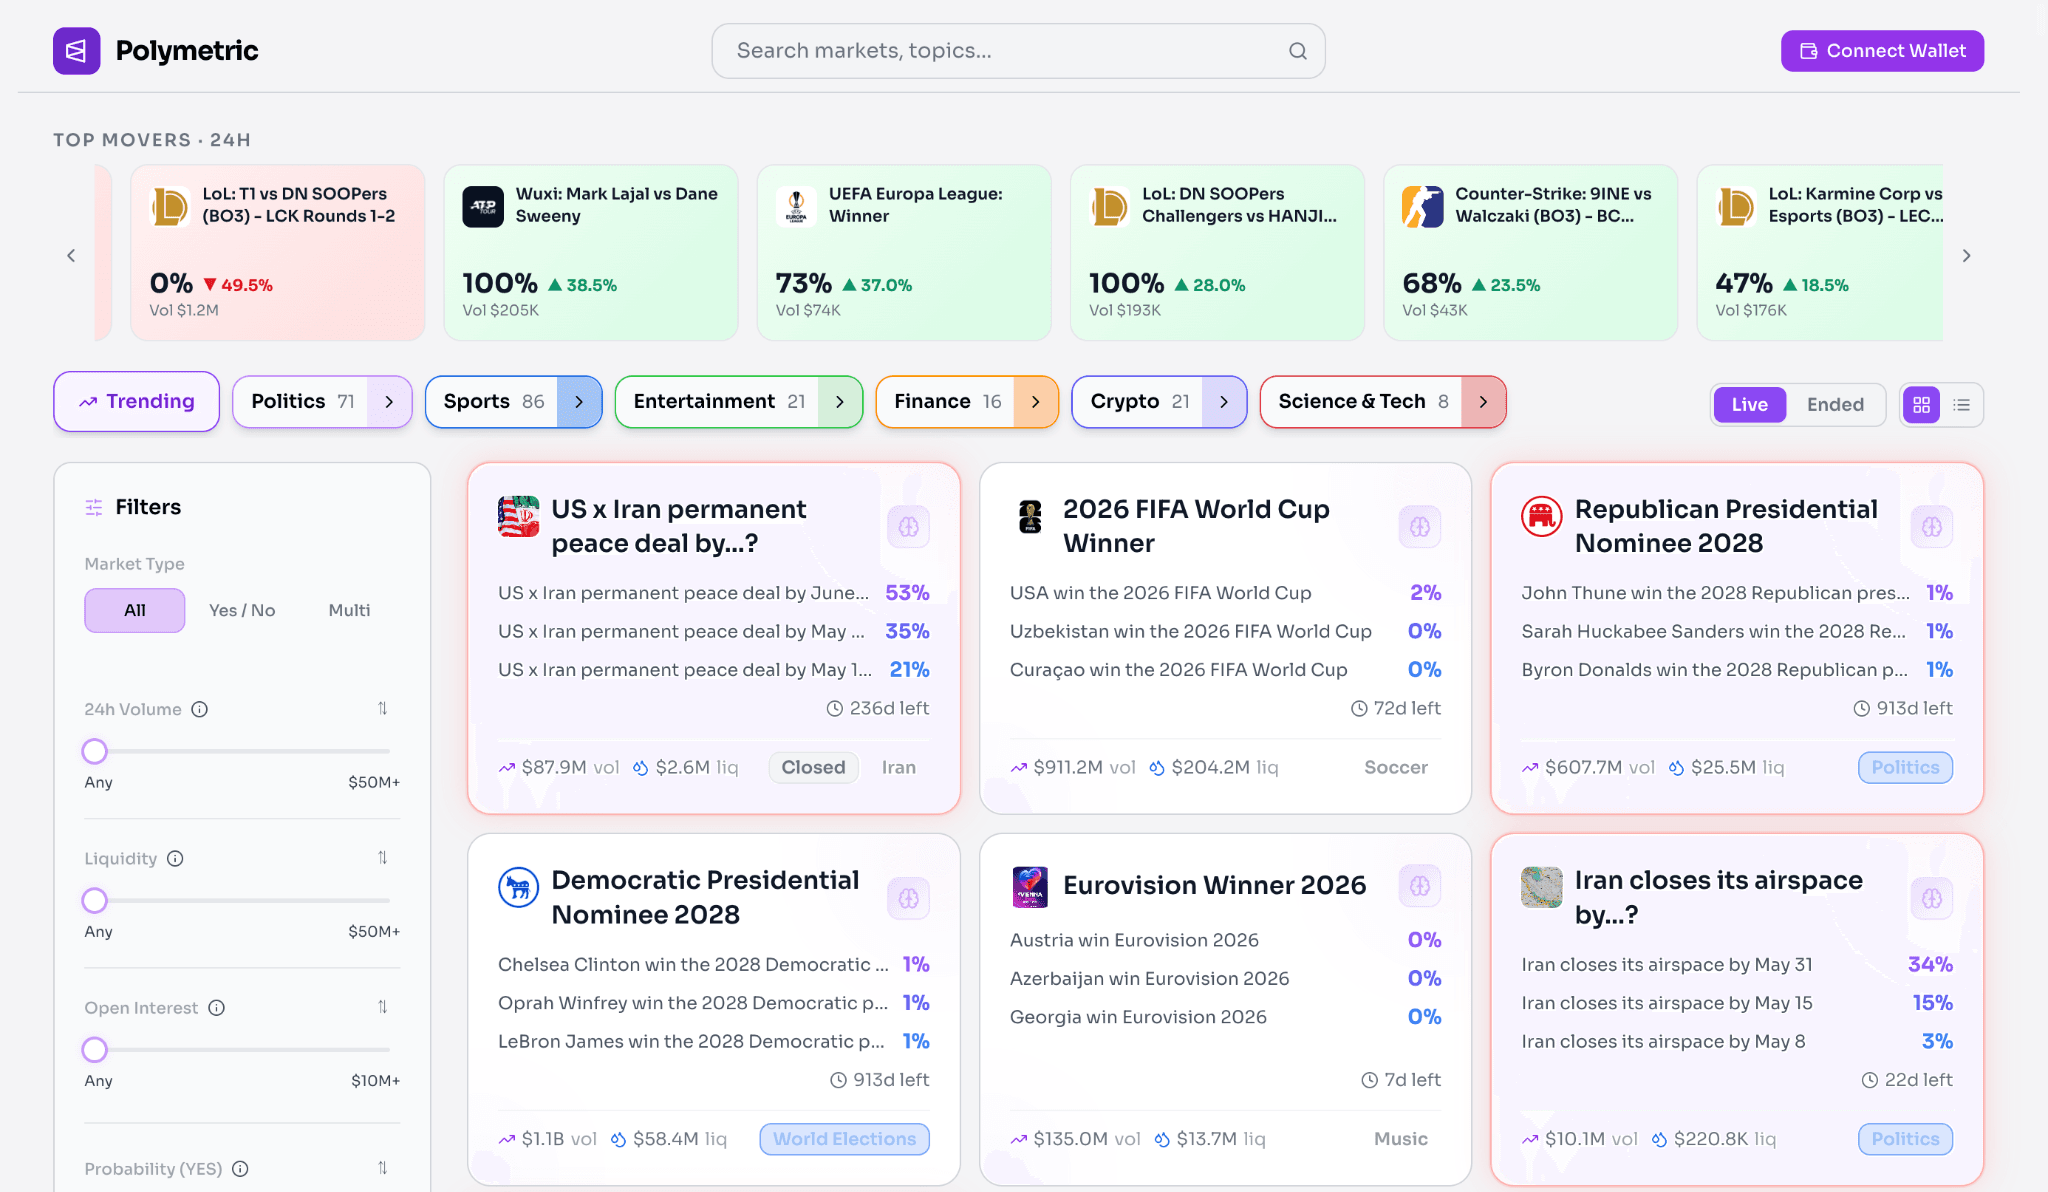Click World Elections tag on Democratic card
The height and width of the screenshot is (1192, 2048).
844,1139
